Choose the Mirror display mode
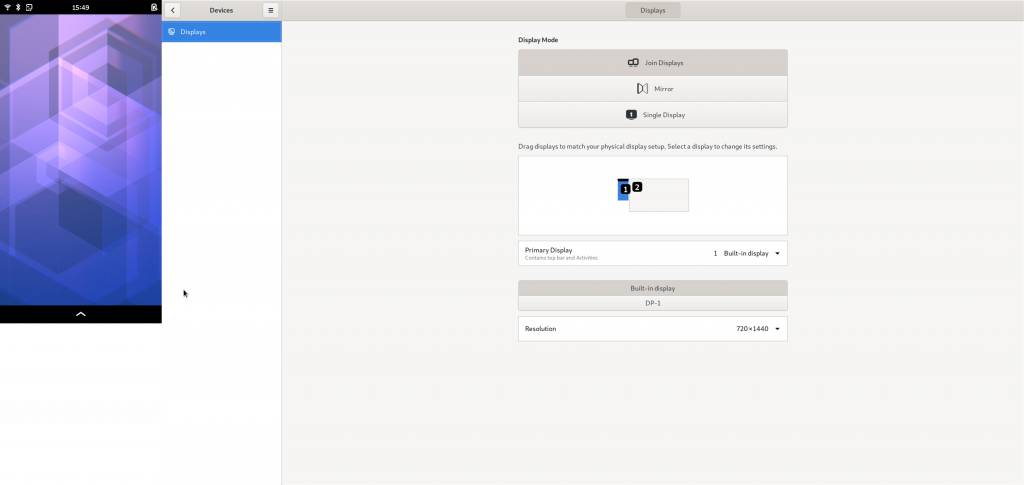This screenshot has height=485, width=1024. click(652, 89)
